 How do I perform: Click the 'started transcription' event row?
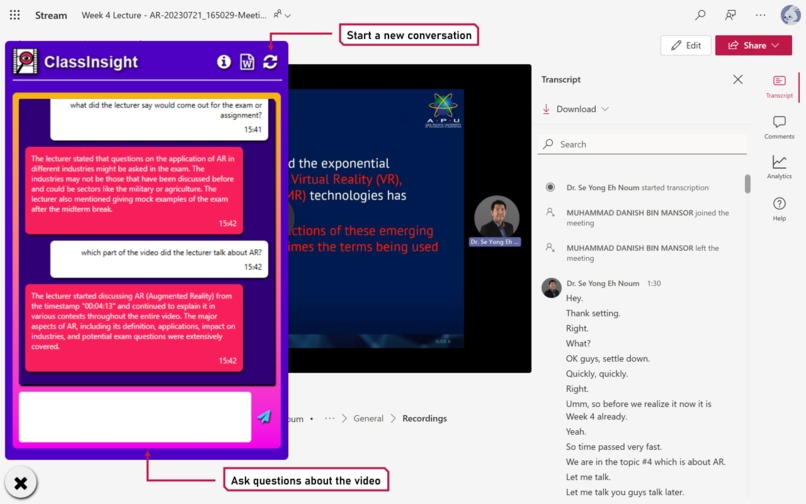pos(637,188)
